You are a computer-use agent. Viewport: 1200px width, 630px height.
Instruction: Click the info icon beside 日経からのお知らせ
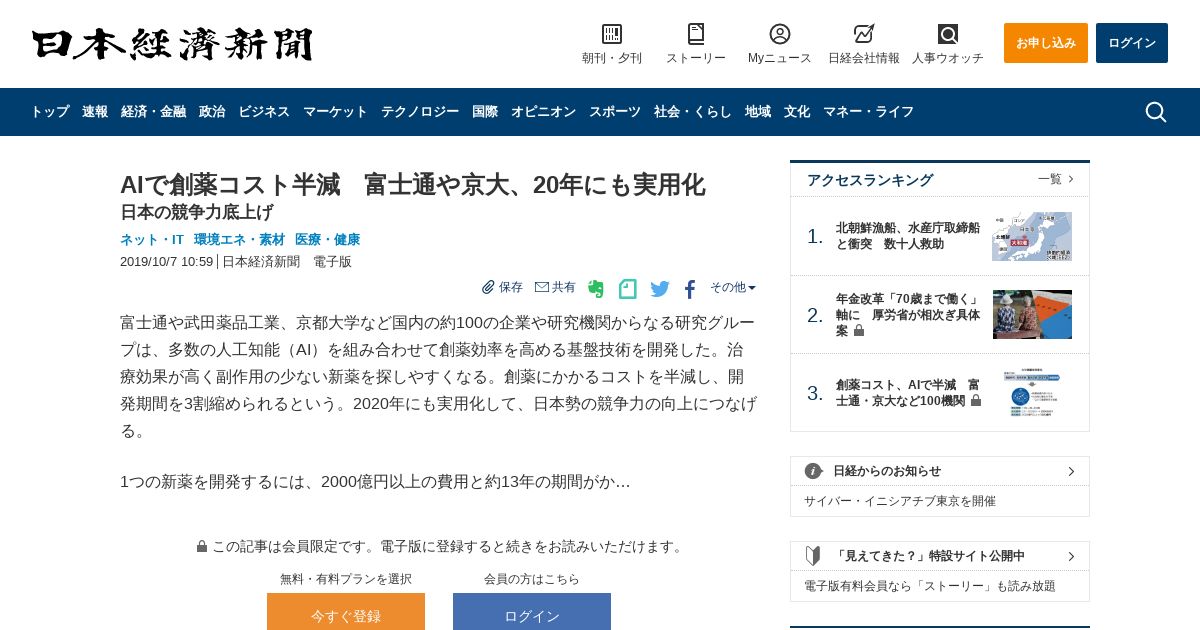coord(814,471)
